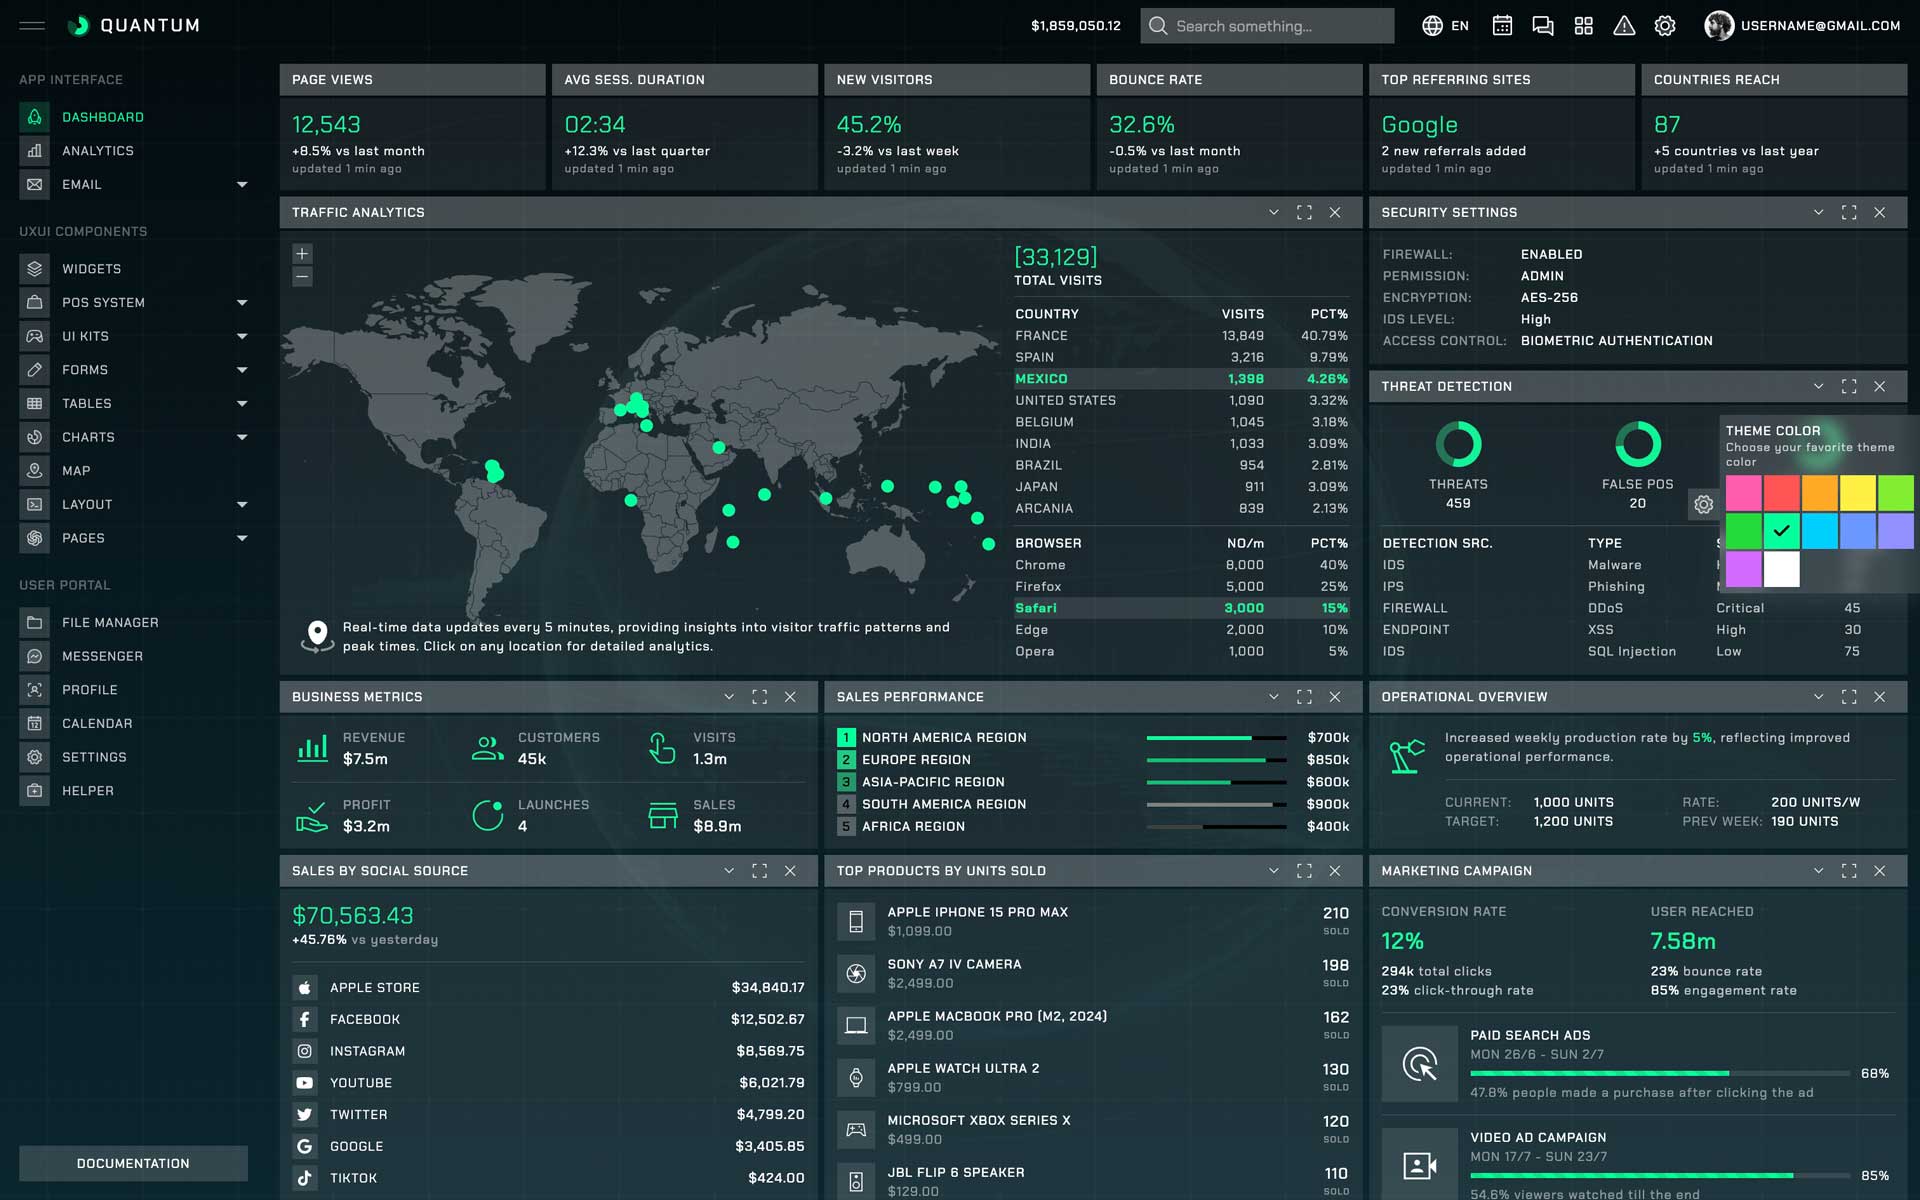Toggle the hamburger sidebar menu
The image size is (1920, 1200).
coord(32,26)
